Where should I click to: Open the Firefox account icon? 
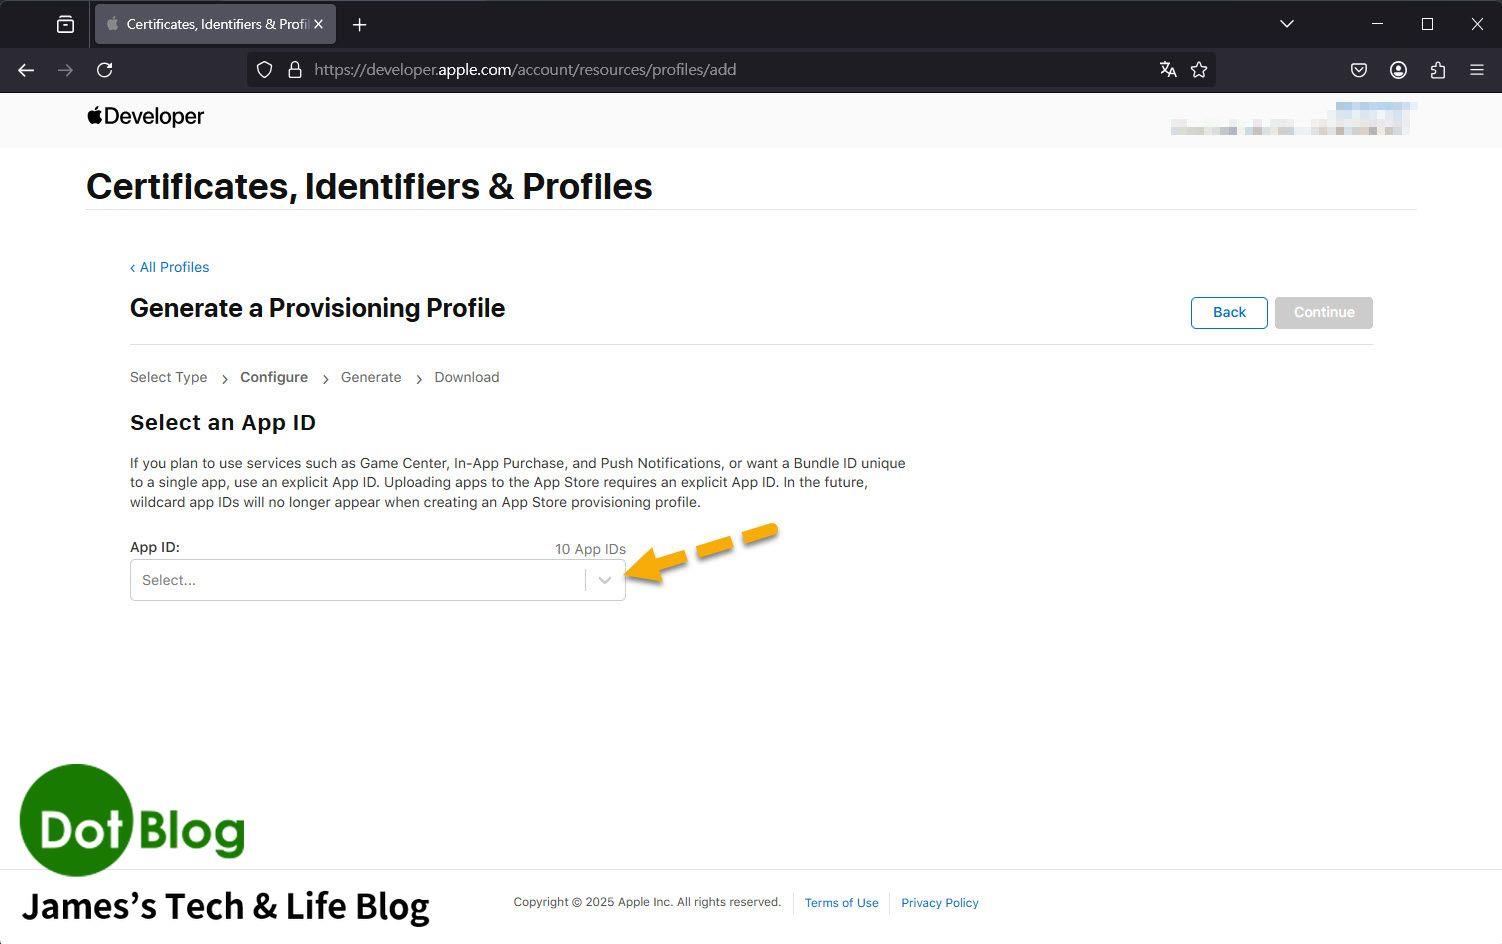click(x=1398, y=70)
